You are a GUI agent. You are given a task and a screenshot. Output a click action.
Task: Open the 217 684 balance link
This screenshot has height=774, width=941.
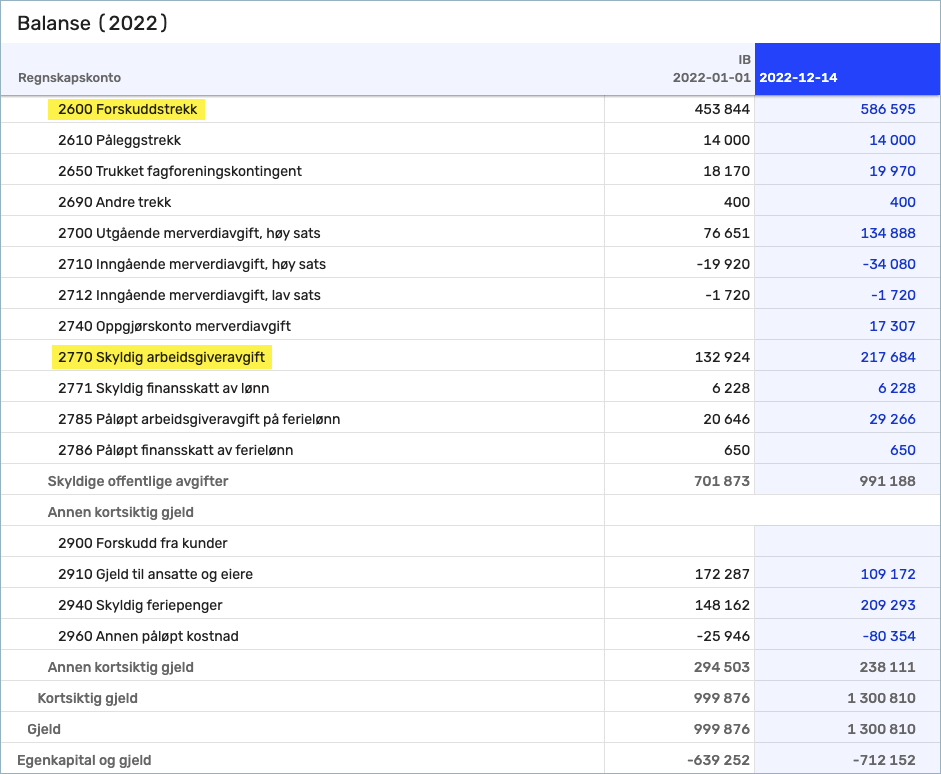(x=888, y=358)
